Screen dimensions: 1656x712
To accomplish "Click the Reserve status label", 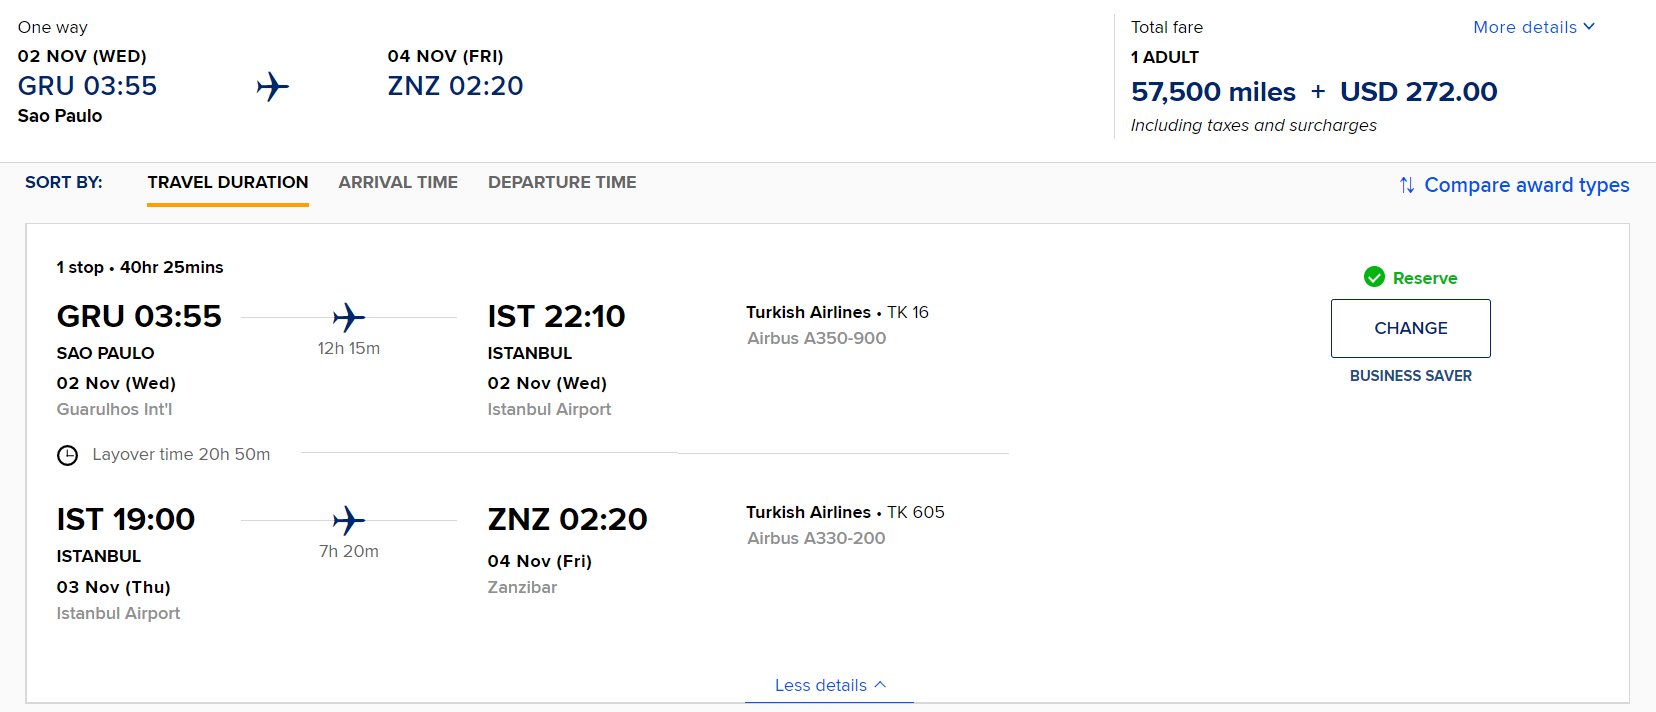I will pyautogui.click(x=1424, y=278).
